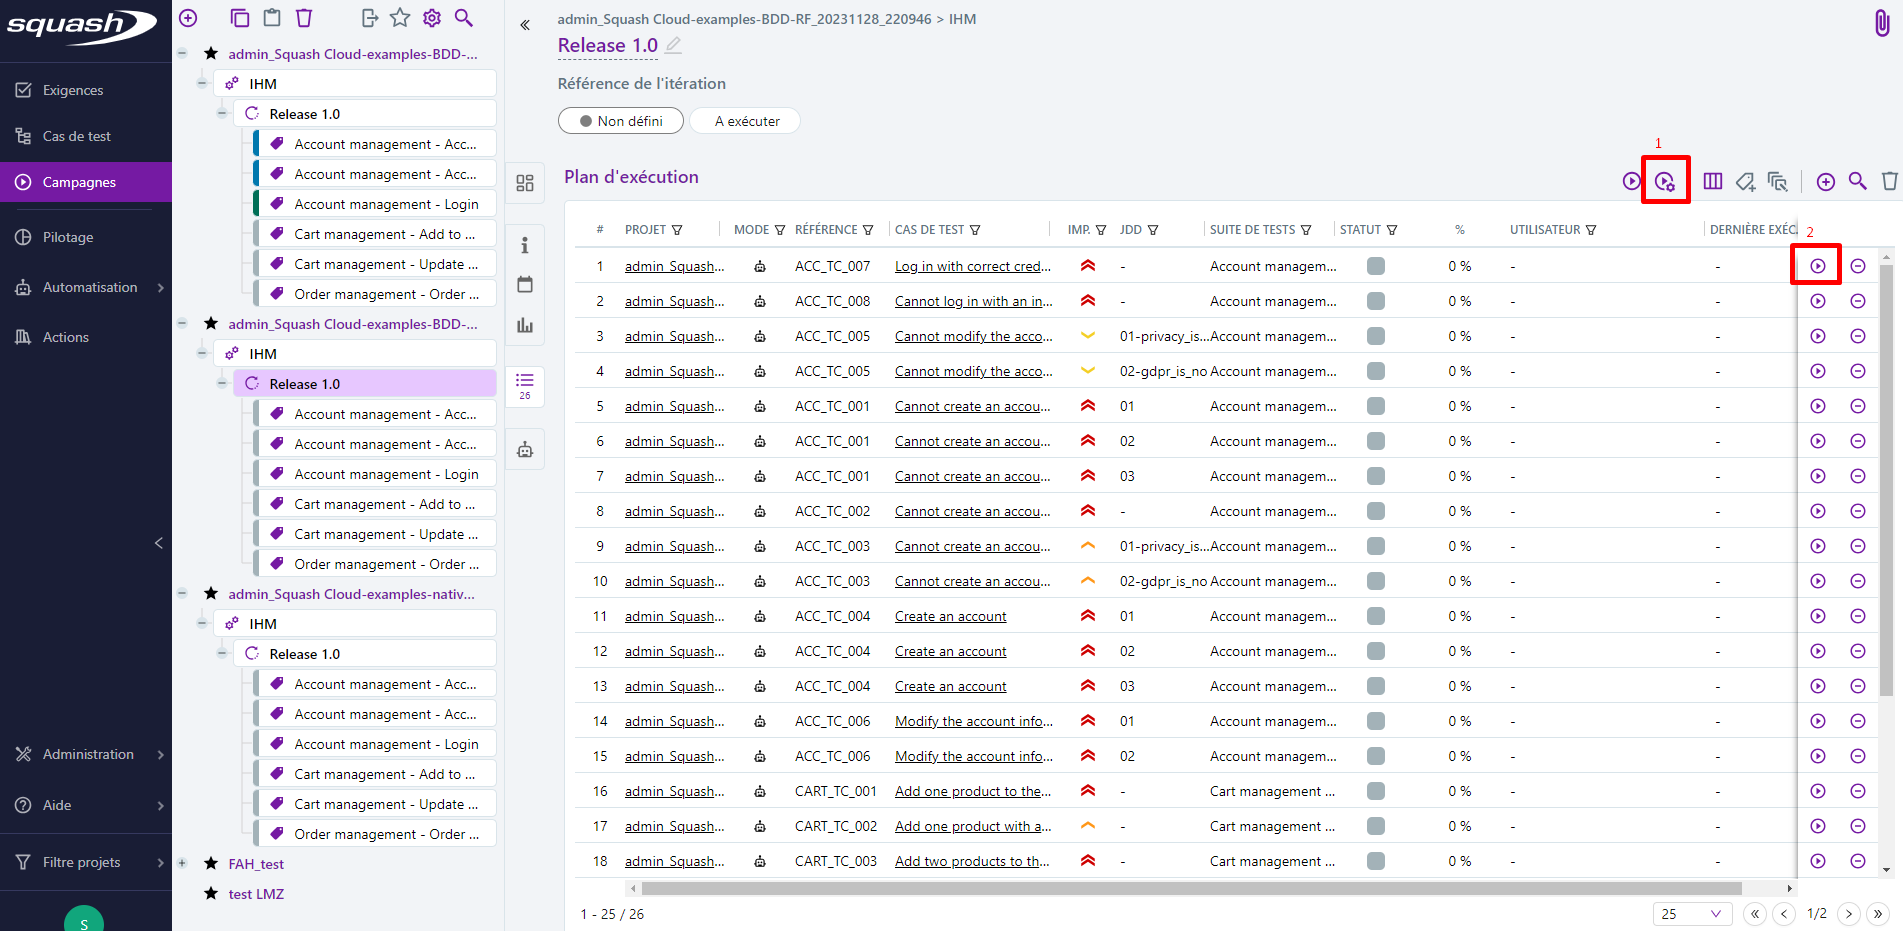This screenshot has width=1903, height=931.
Task: Select the A exécuter status pill
Action: point(747,121)
